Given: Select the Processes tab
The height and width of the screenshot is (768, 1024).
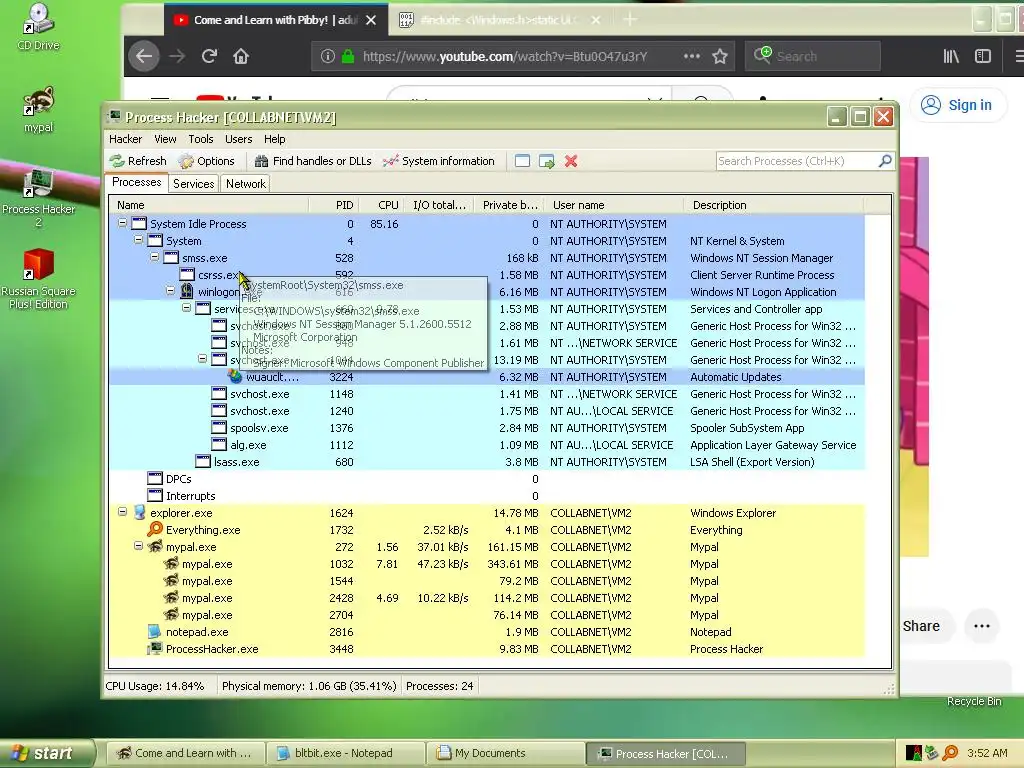Looking at the screenshot, I should [x=136, y=182].
